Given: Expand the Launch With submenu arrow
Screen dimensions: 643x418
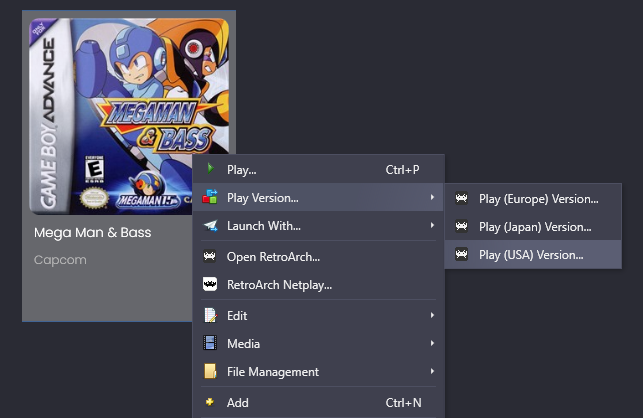Looking at the screenshot, I should click(x=432, y=225).
